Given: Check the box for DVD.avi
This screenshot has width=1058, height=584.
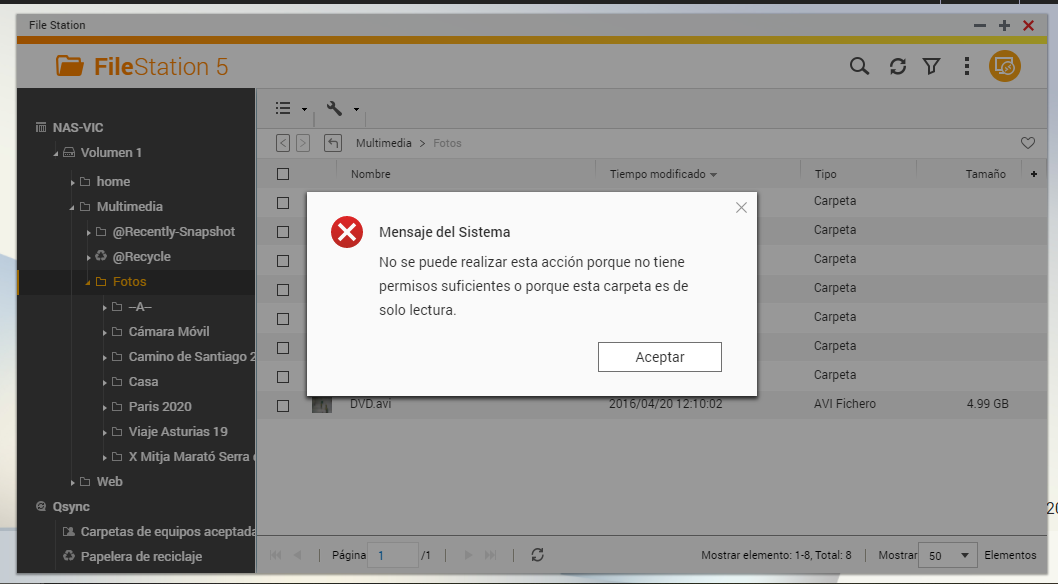Looking at the screenshot, I should (x=283, y=405).
